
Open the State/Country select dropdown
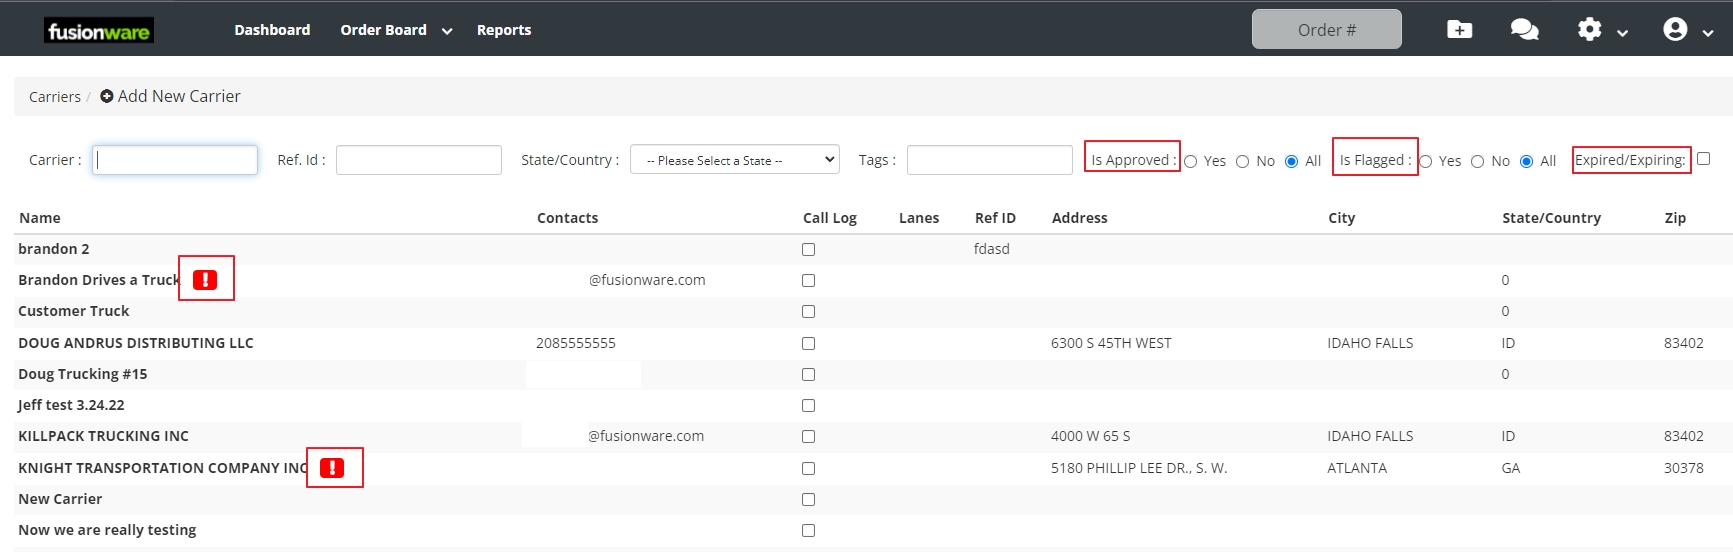coord(734,160)
